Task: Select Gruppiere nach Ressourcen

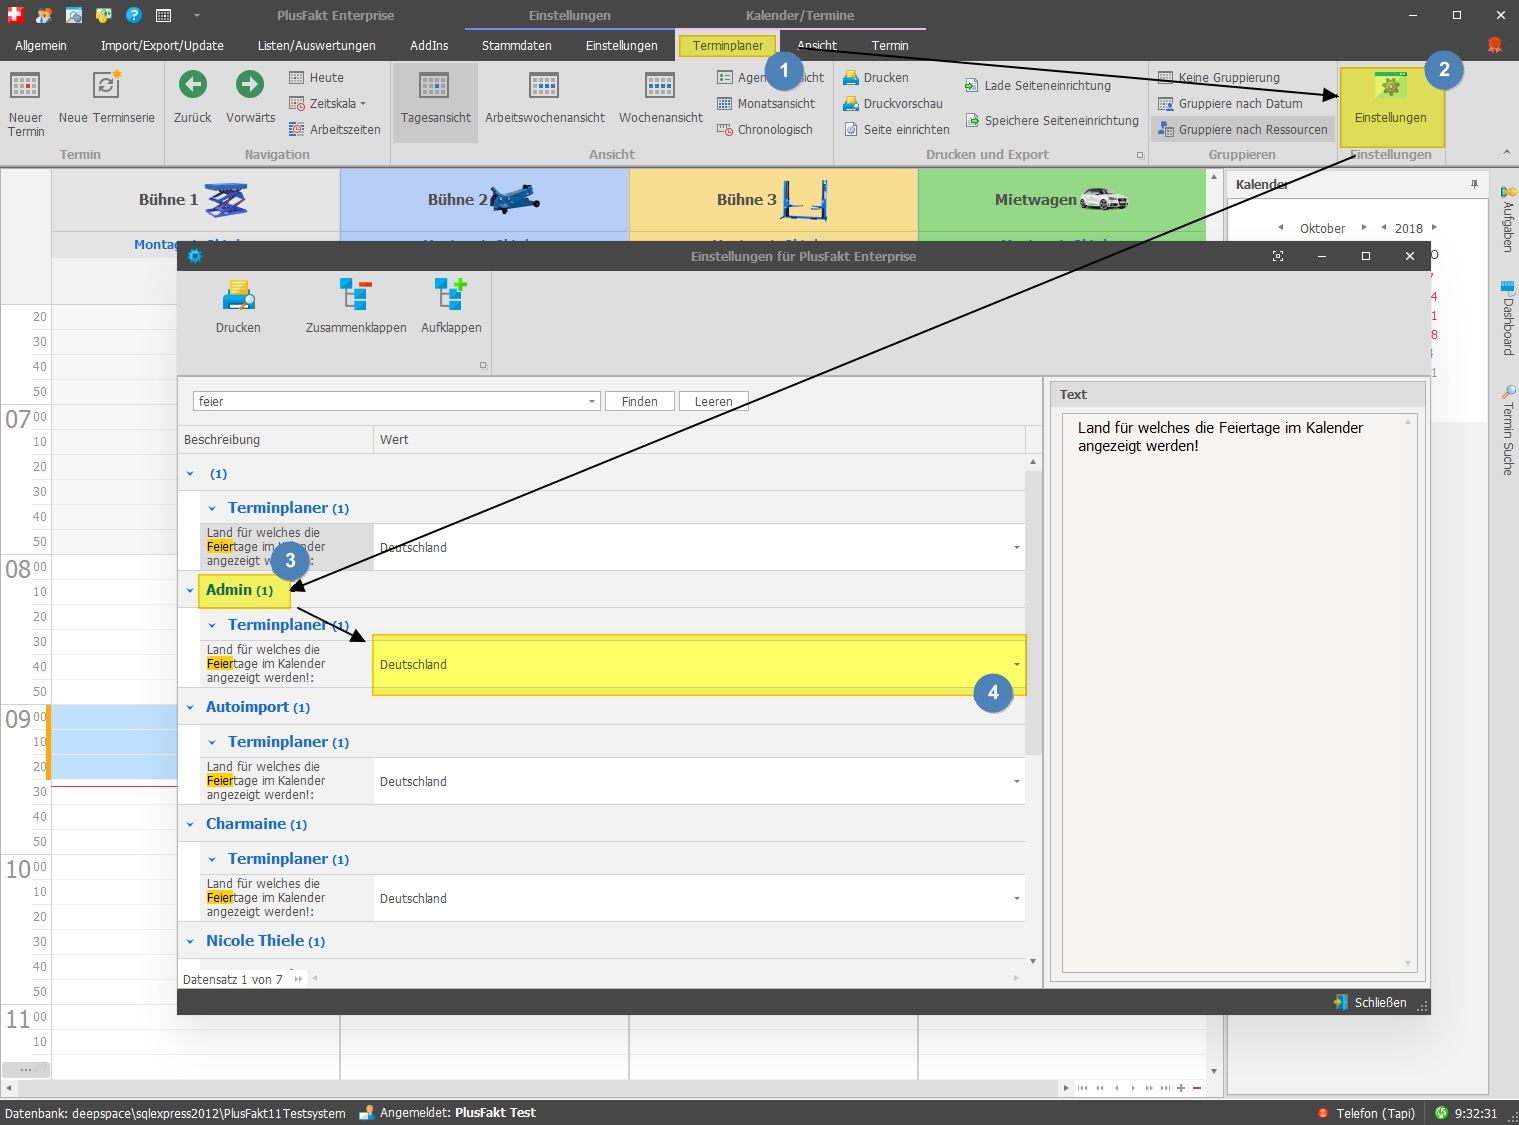Action: [x=1243, y=129]
